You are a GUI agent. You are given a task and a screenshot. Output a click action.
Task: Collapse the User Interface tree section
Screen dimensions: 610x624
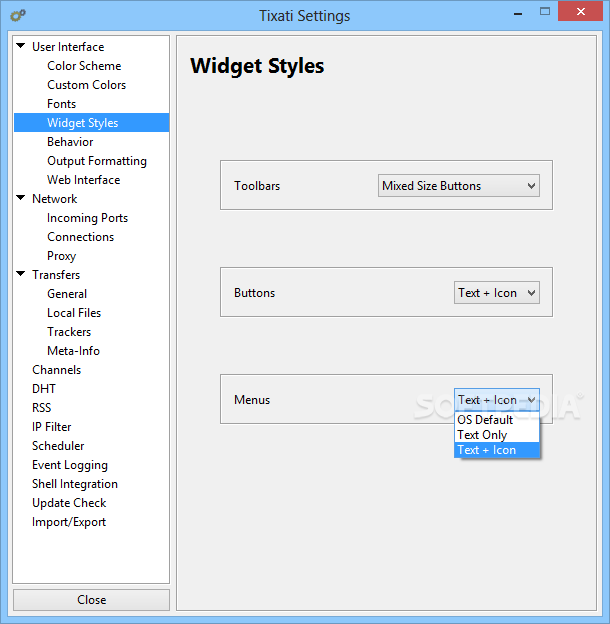tap(21, 45)
